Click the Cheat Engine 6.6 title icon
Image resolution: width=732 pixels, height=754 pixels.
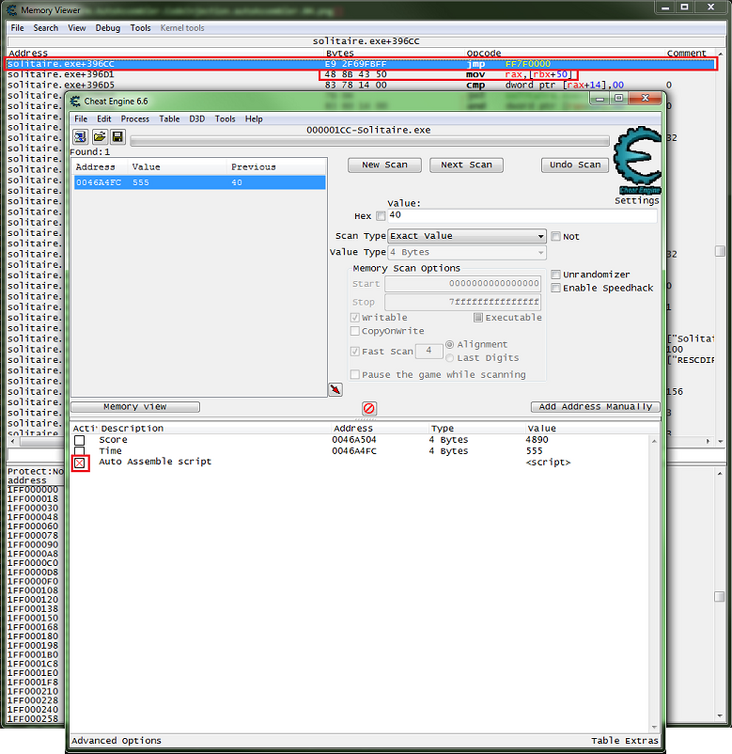pyautogui.click(x=76, y=101)
